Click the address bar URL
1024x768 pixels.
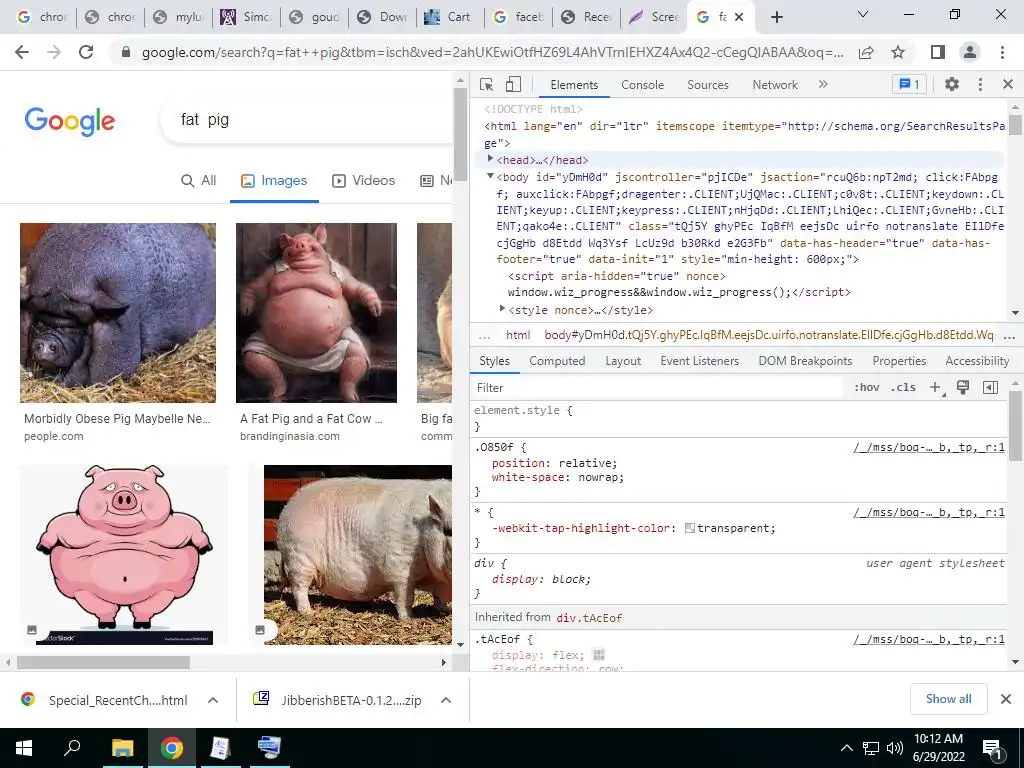(x=492, y=53)
